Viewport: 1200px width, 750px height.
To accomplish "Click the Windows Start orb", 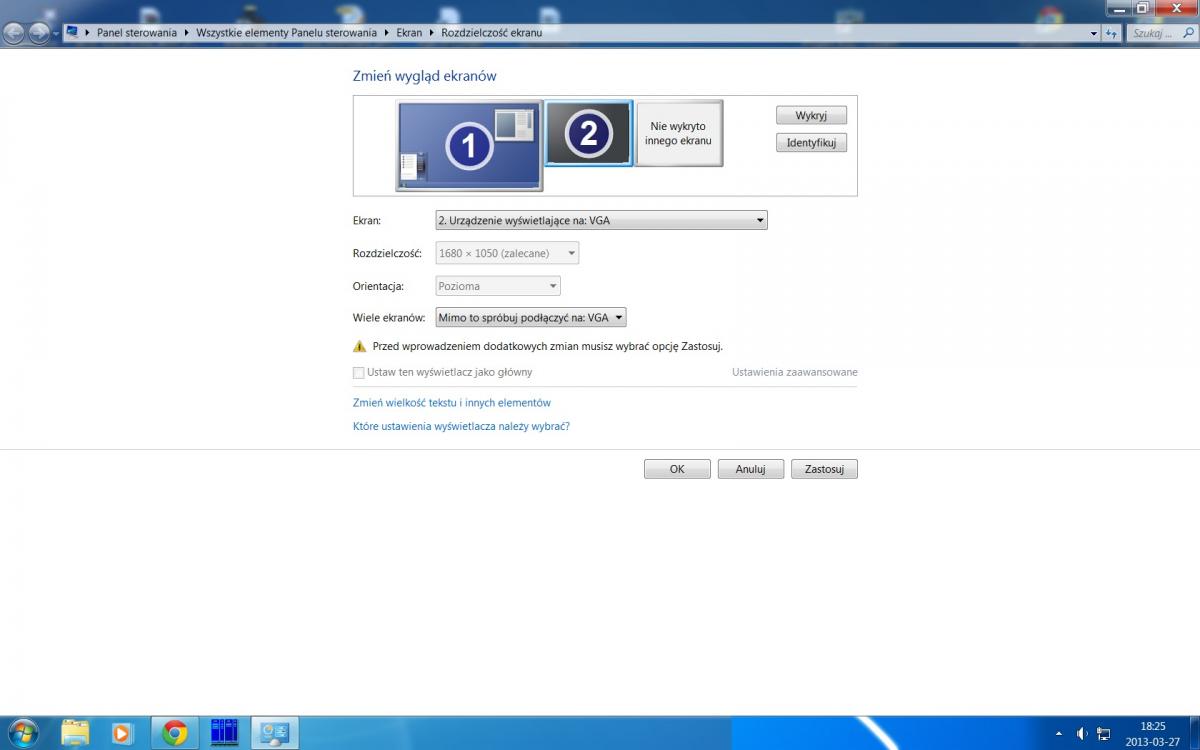I will tap(22, 733).
